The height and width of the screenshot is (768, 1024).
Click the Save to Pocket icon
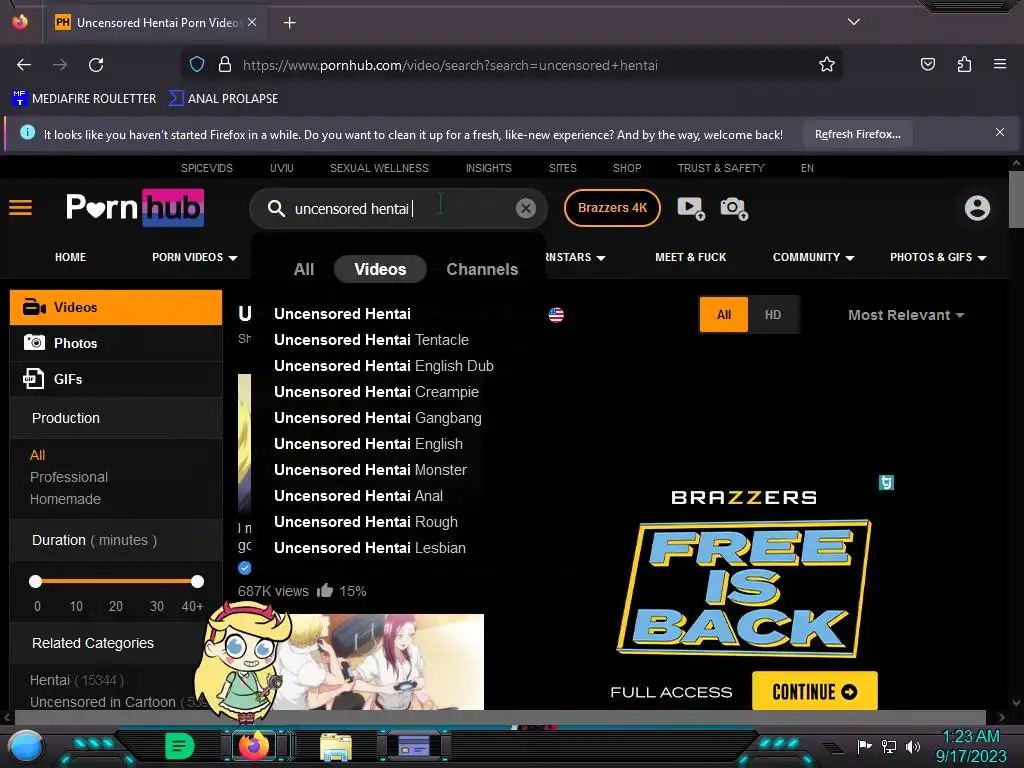coord(927,64)
